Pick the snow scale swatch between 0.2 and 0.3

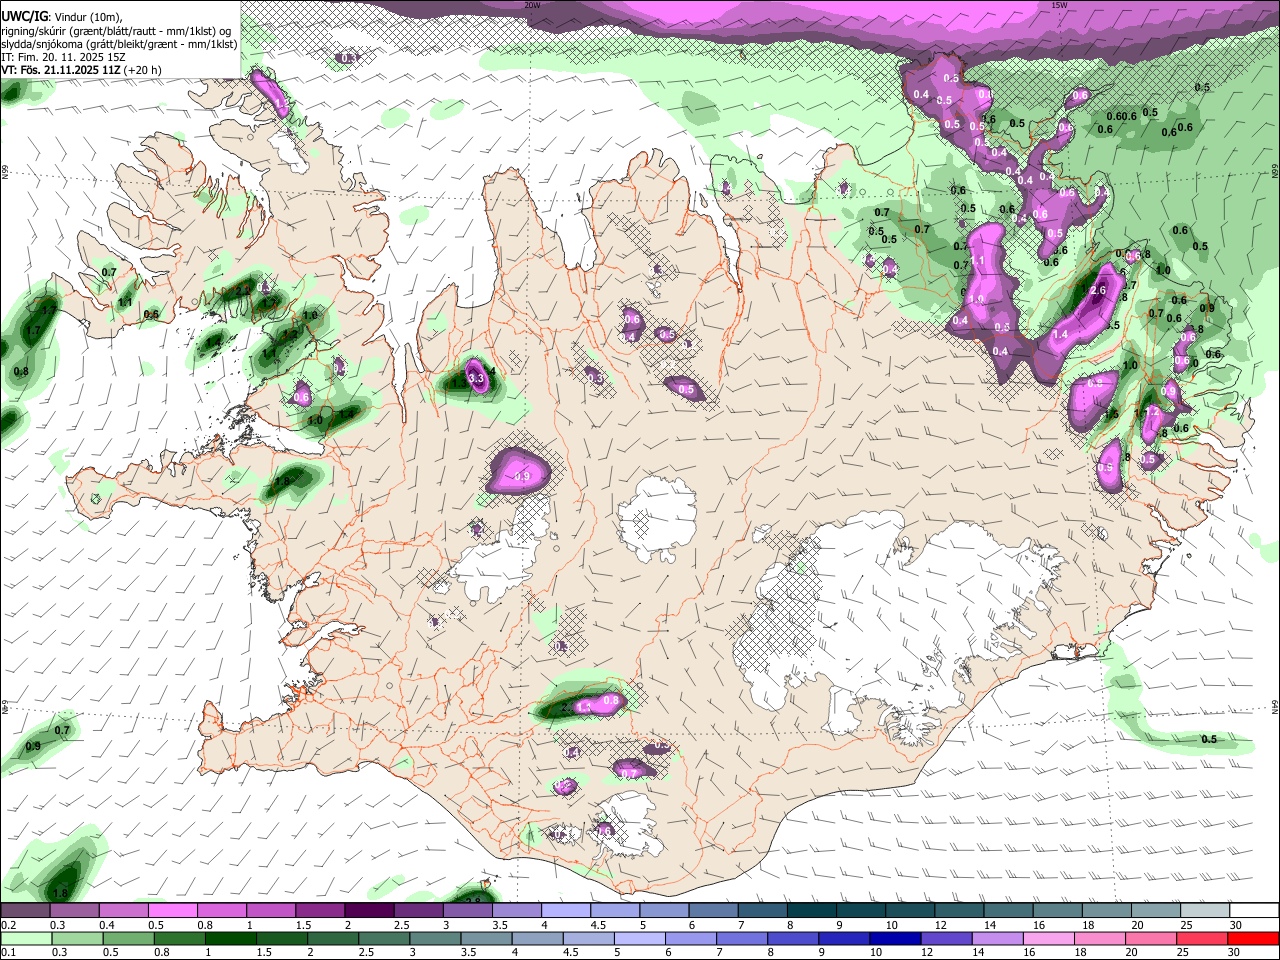point(25,911)
